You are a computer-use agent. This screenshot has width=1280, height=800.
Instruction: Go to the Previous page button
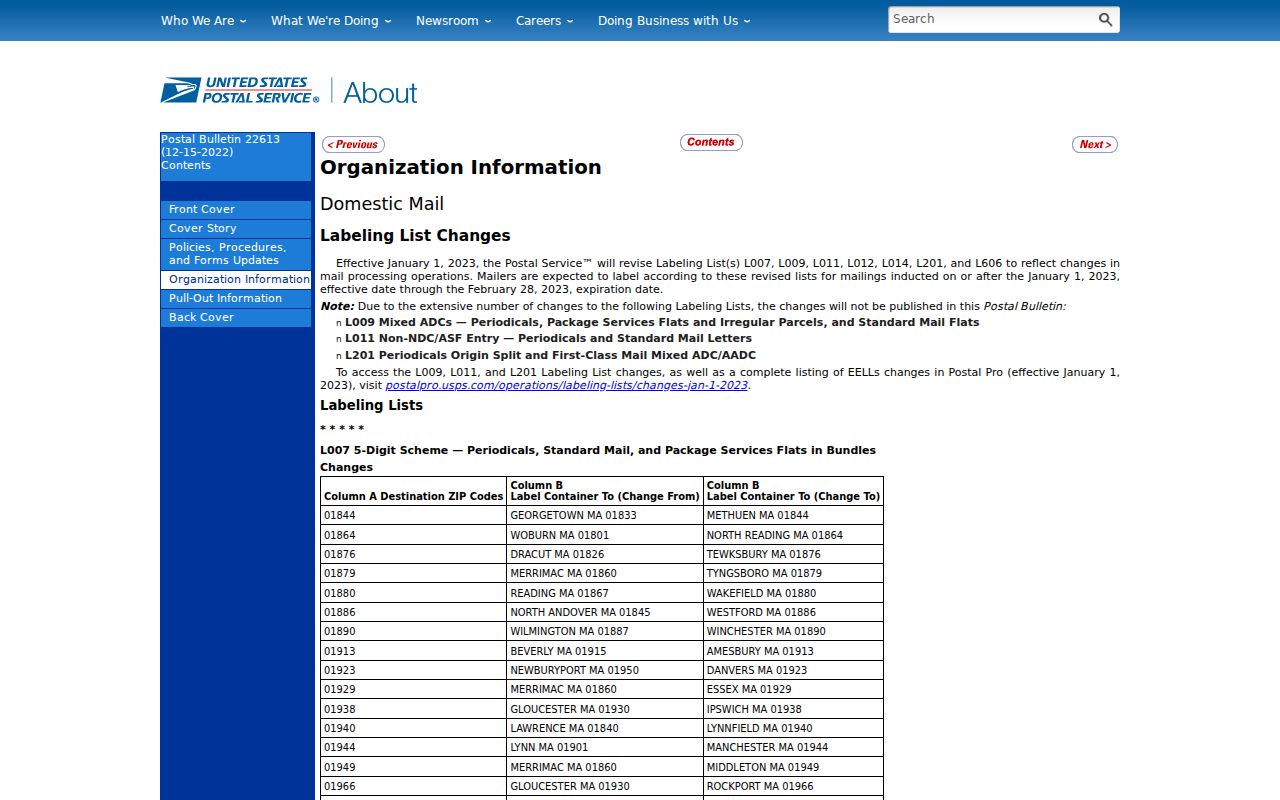(353, 144)
